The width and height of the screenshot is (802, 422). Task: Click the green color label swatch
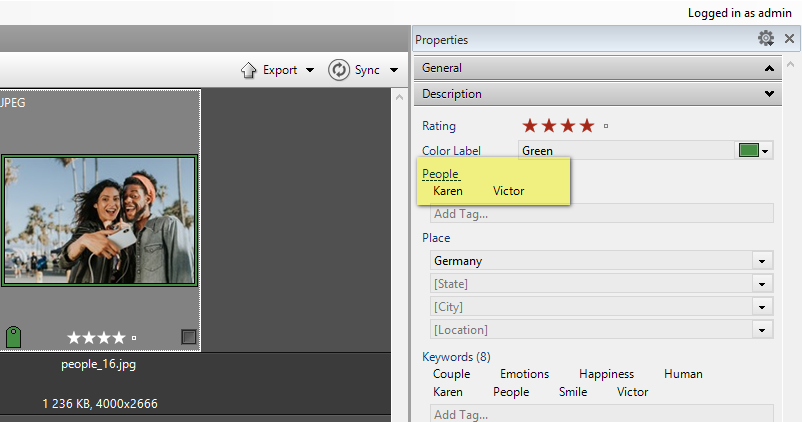click(x=748, y=151)
